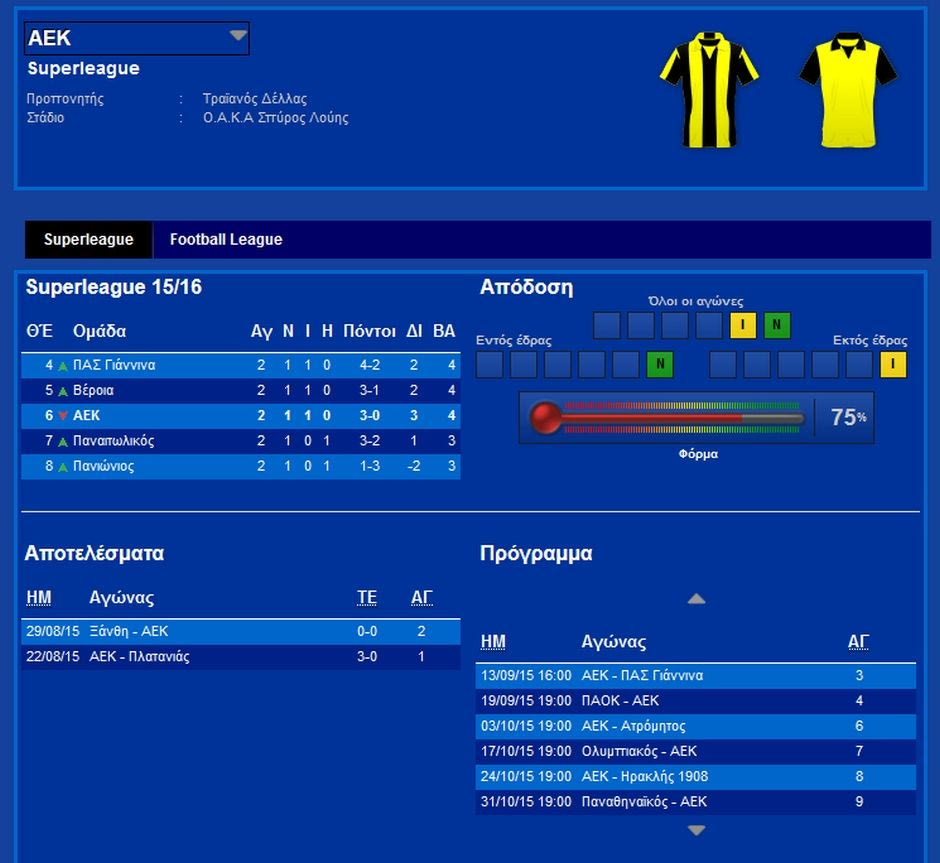Open the ΑΕΚ - Πλατανιάς result
Viewport: 940px width, 863px height.
click(x=139, y=657)
